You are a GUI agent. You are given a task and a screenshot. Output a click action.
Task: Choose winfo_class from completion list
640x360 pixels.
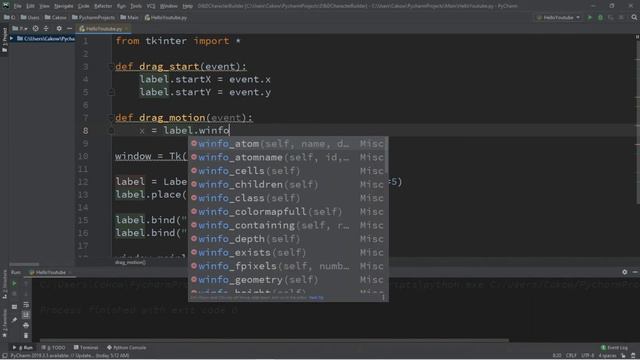point(287,198)
